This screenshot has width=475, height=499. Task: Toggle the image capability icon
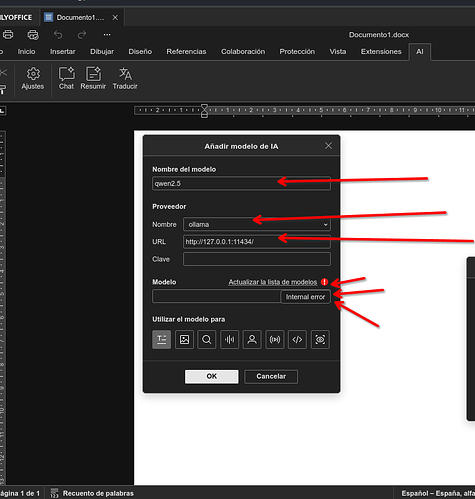tap(184, 340)
